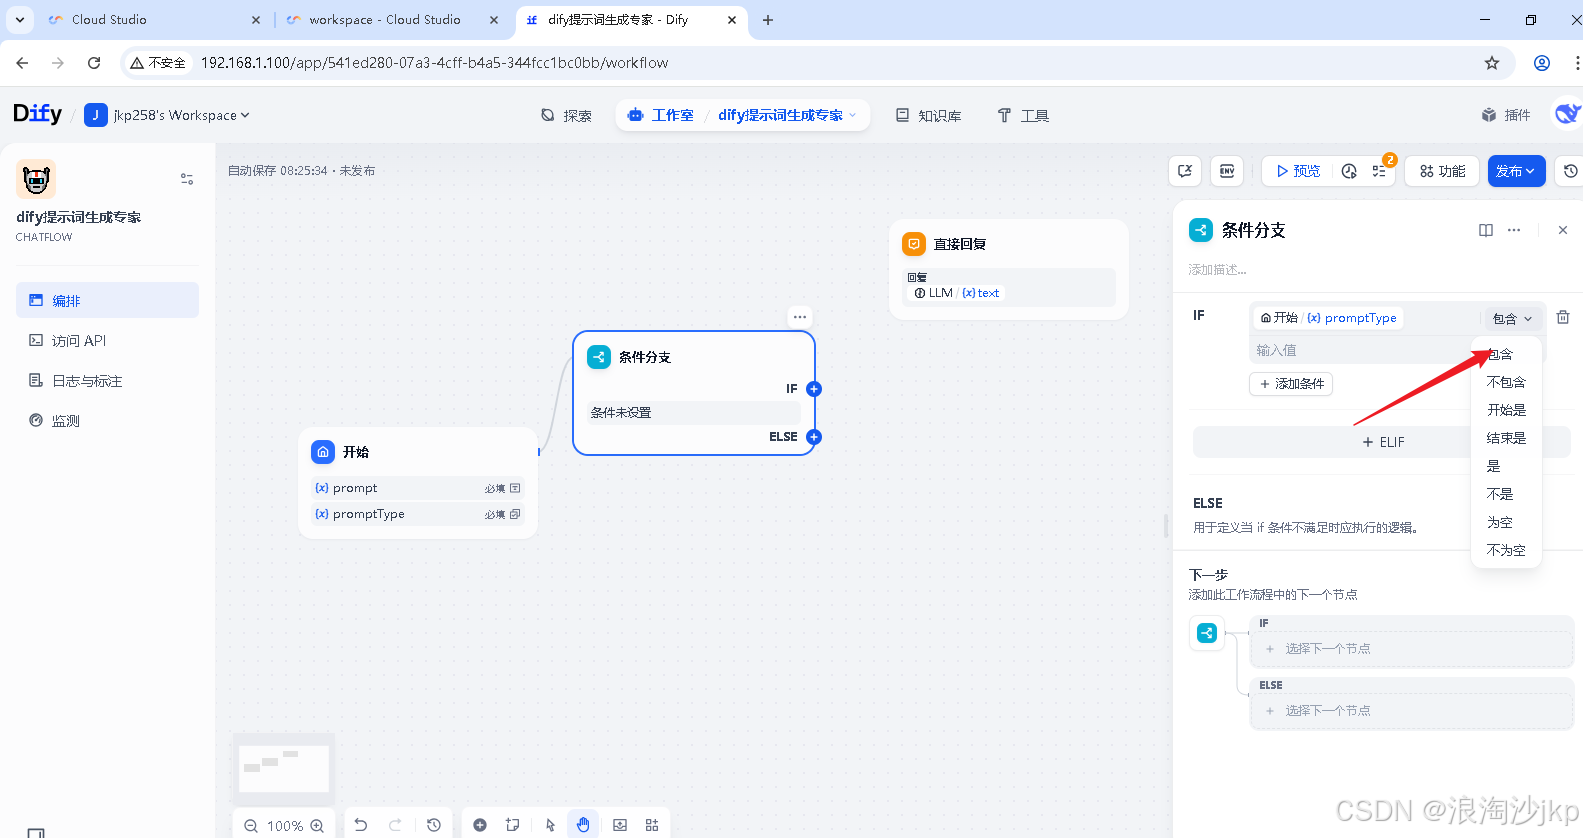The width and height of the screenshot is (1583, 838).
Task: Open three-dot menu above condition node
Action: 800,317
